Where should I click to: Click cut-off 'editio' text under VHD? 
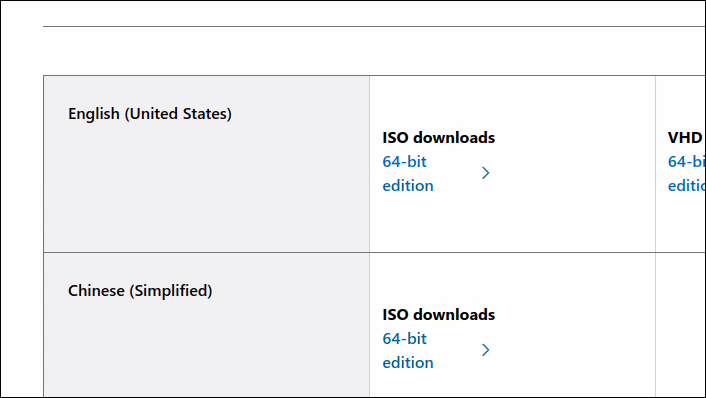(x=686, y=185)
